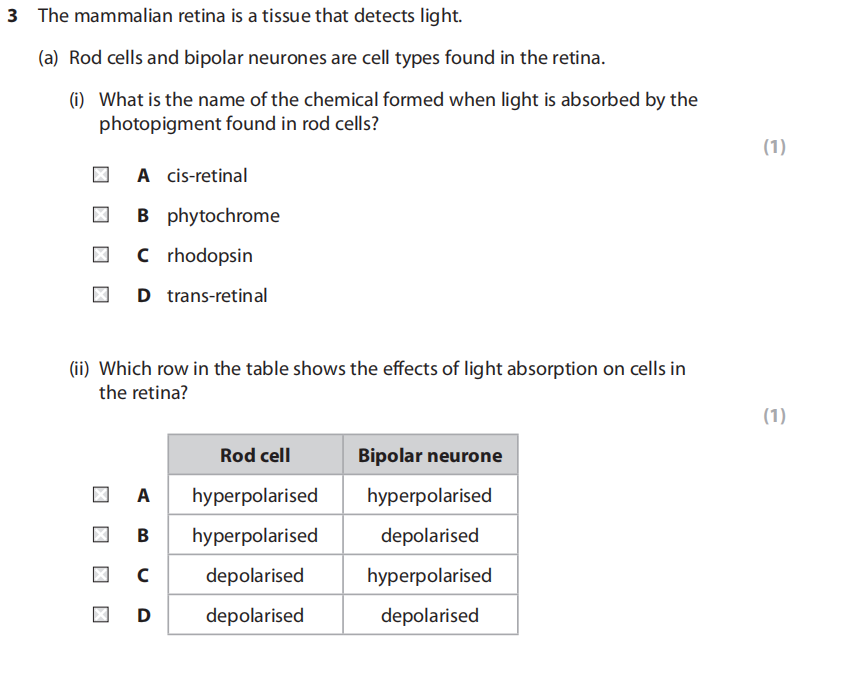Check the box for table row D

coord(100,615)
